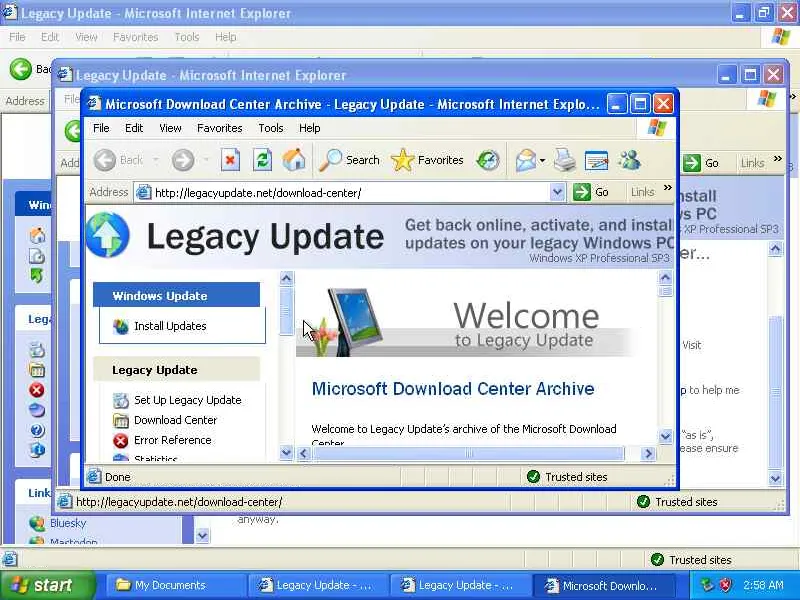Click the Microsoft Download Center Archive heading
The image size is (800, 600).
[453, 389]
